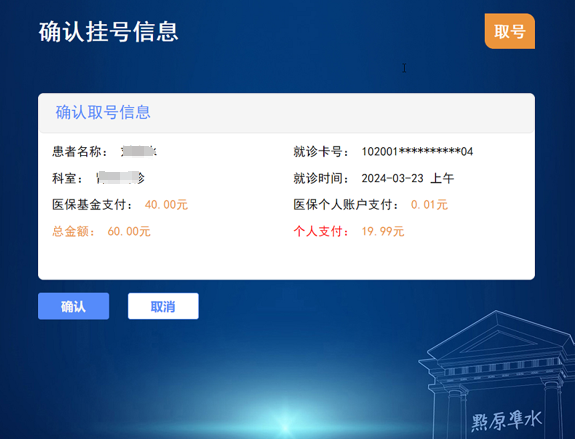Click the white 取消 cancel button
Image resolution: width=575 pixels, height=439 pixels.
pos(163,306)
